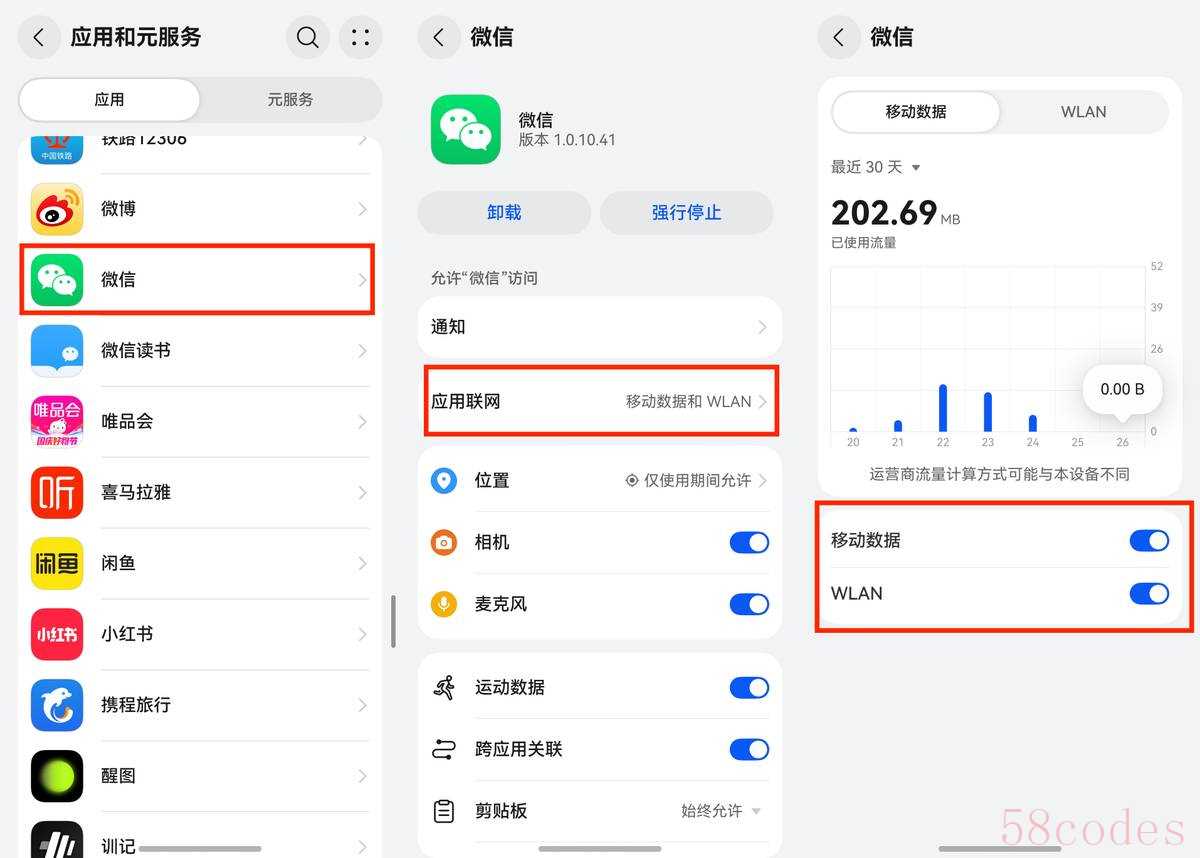The image size is (1200, 858).
Task: Go back from 微信 app info screen
Action: click(439, 38)
